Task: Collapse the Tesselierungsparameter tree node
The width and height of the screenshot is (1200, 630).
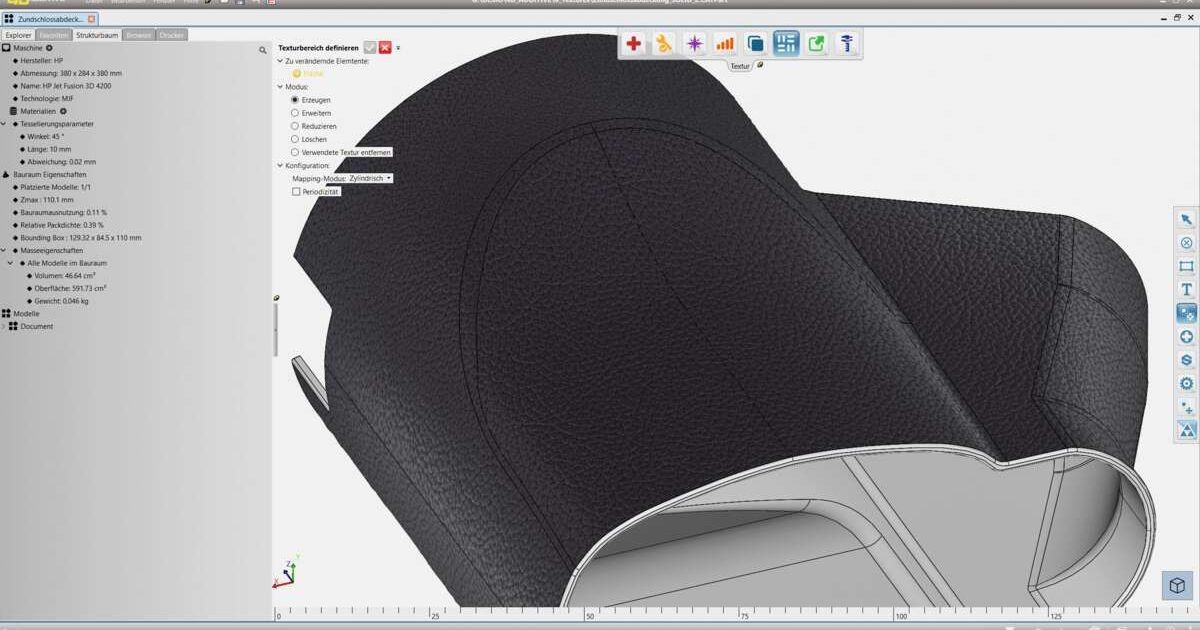Action: (4, 124)
